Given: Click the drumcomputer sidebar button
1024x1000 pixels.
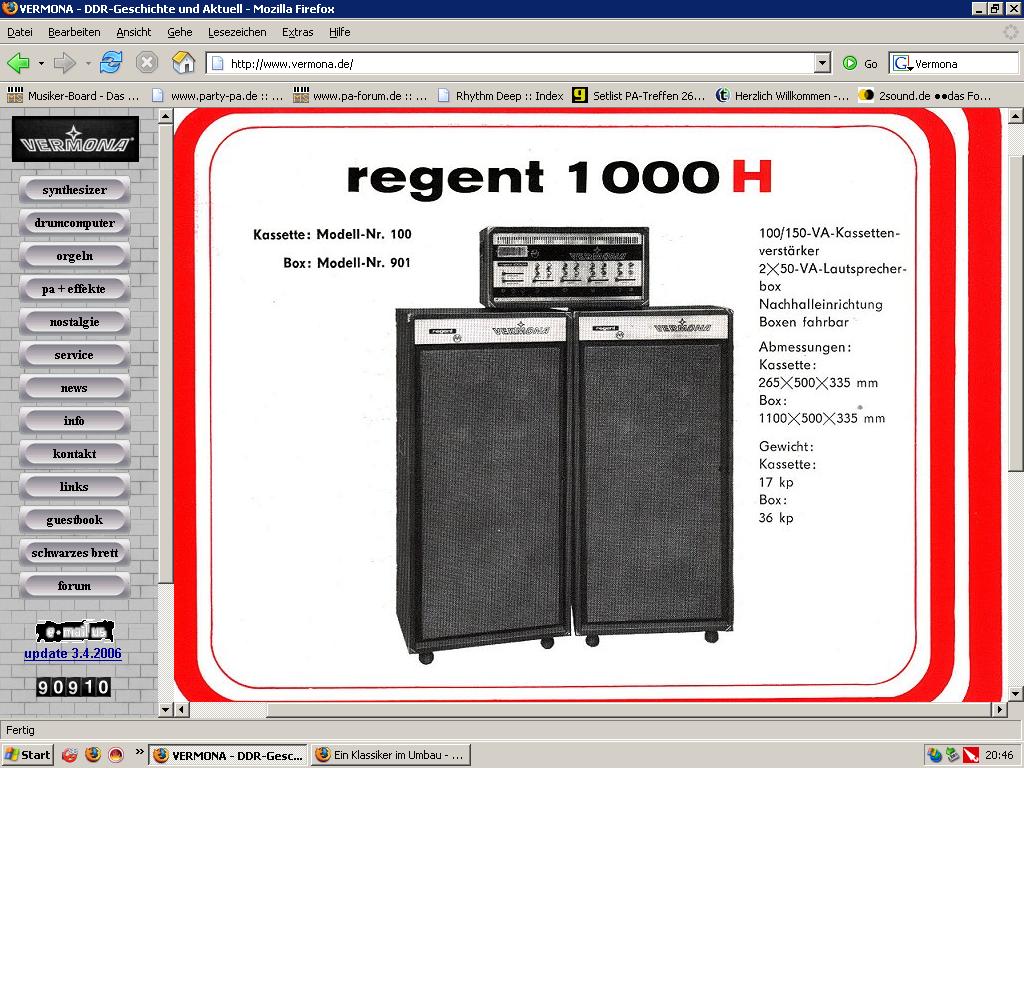Looking at the screenshot, I should [74, 223].
